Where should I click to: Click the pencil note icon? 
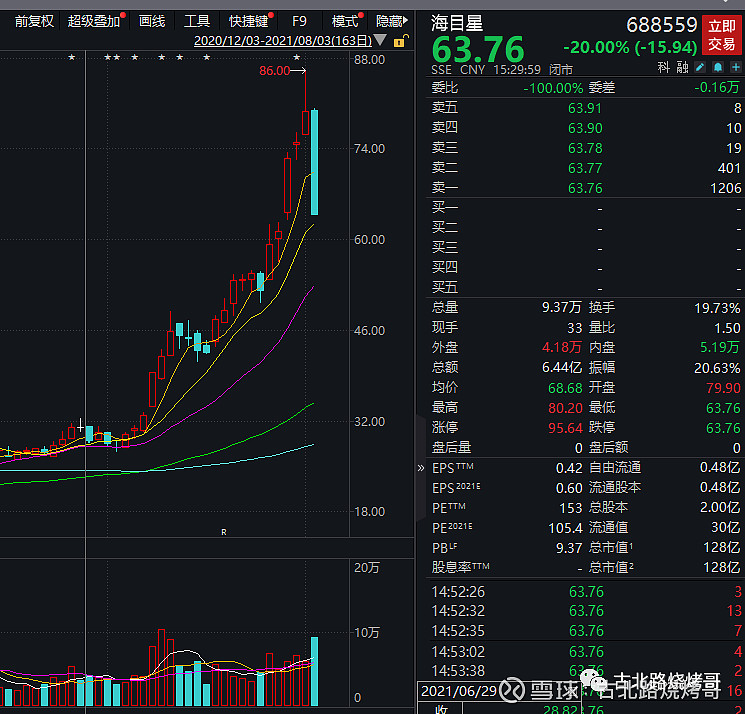tap(700, 67)
